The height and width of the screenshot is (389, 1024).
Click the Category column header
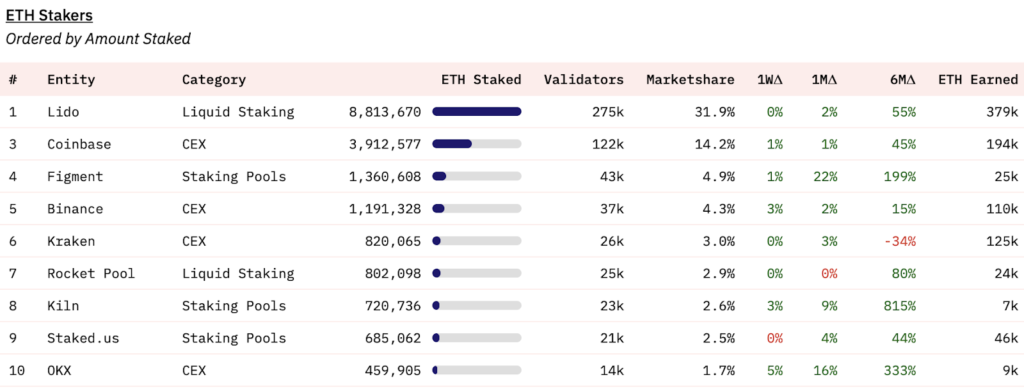[x=214, y=80]
